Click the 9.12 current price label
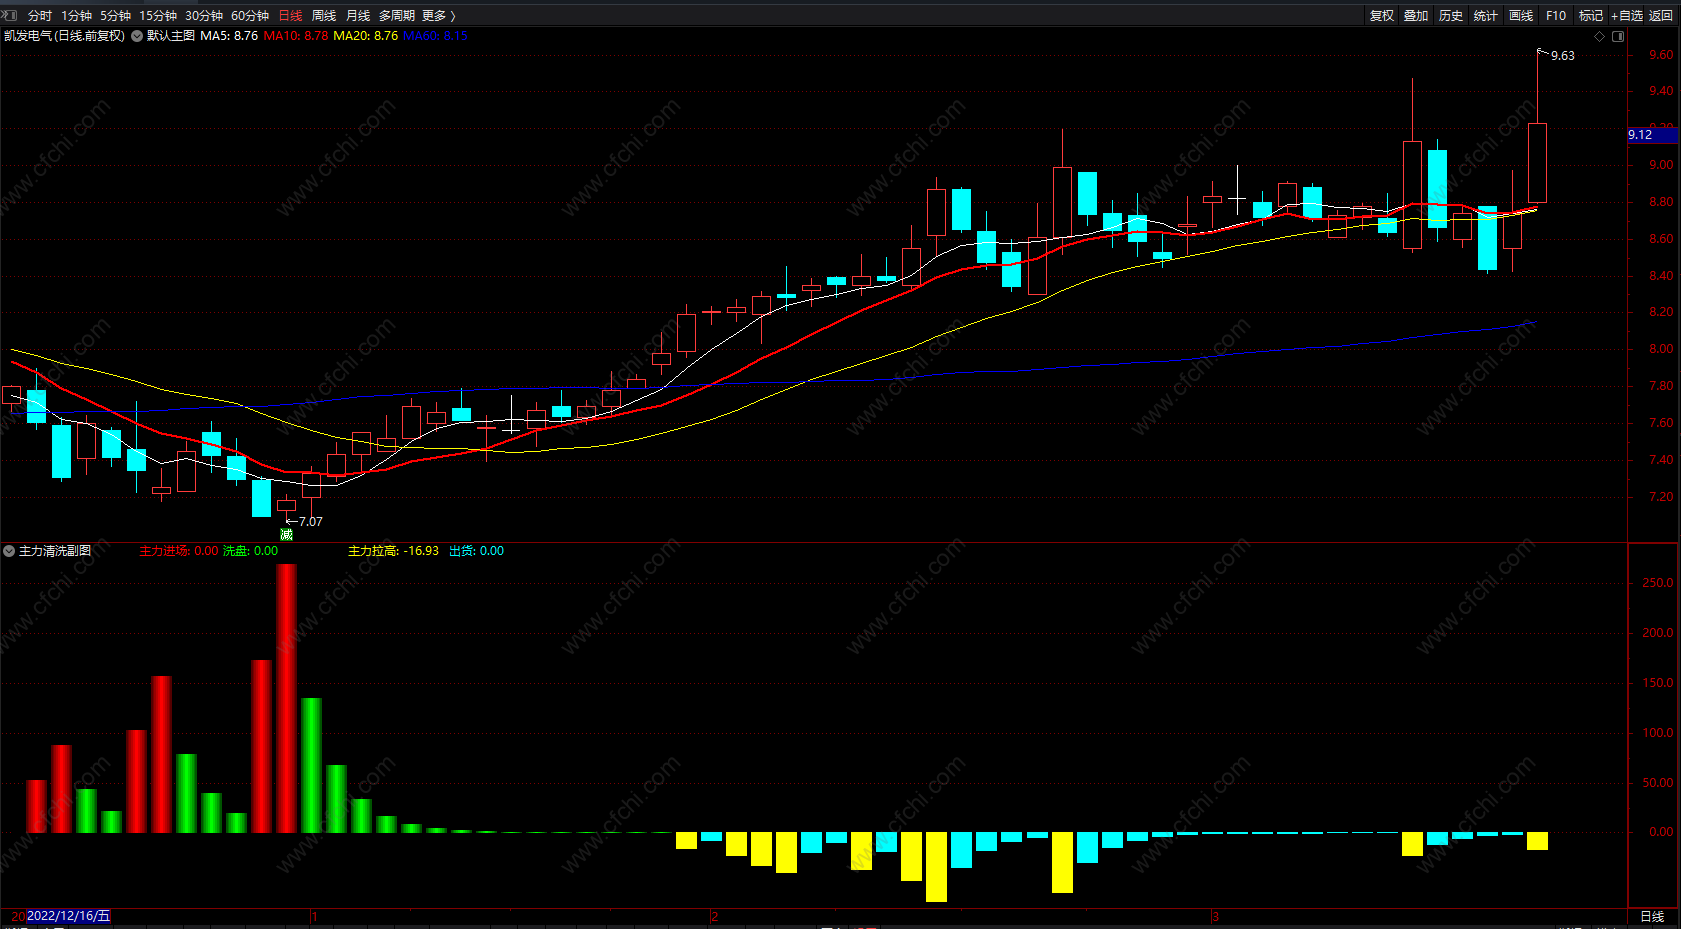Image resolution: width=1681 pixels, height=929 pixels. click(x=1640, y=135)
